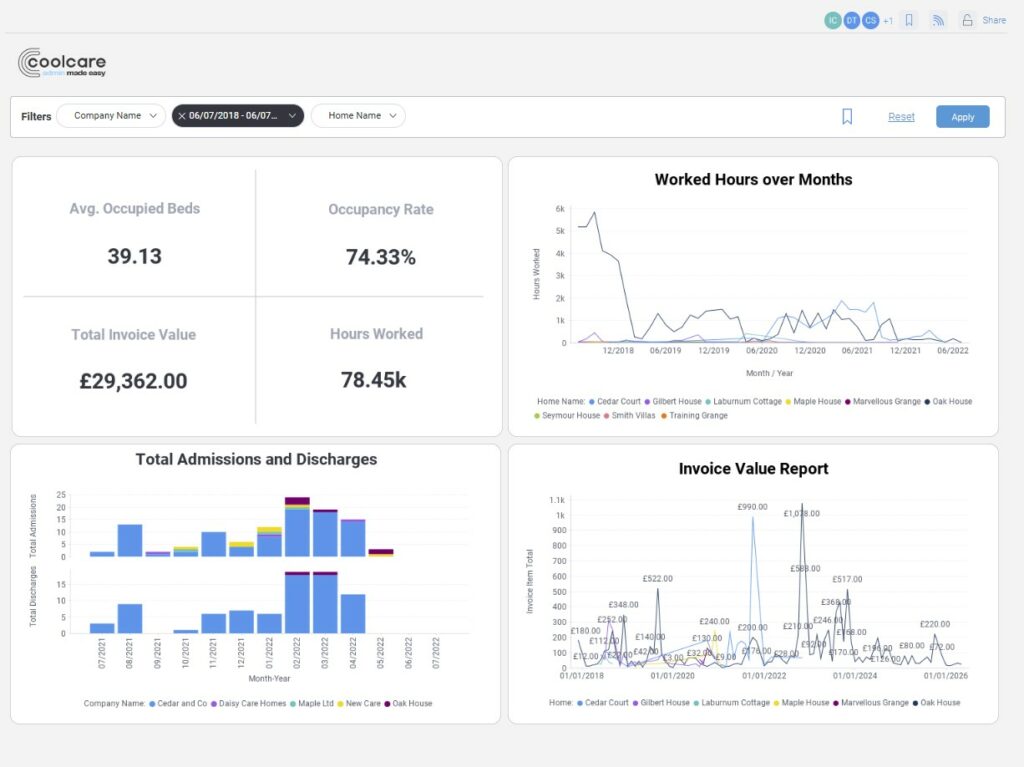Expand the date range filter chevron

[x=292, y=116]
